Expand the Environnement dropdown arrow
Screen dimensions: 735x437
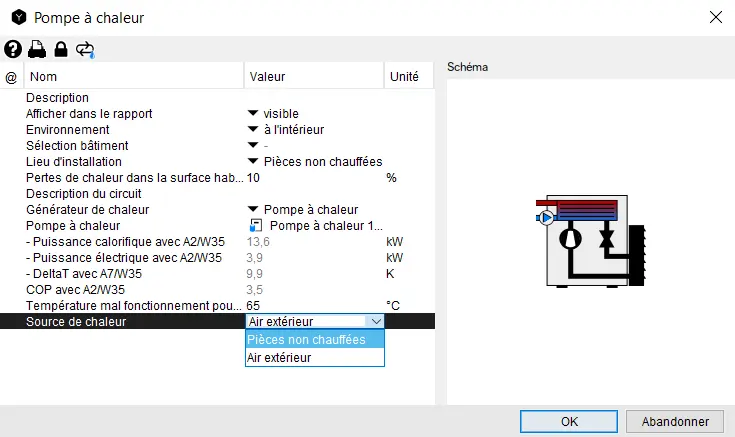[x=253, y=130]
